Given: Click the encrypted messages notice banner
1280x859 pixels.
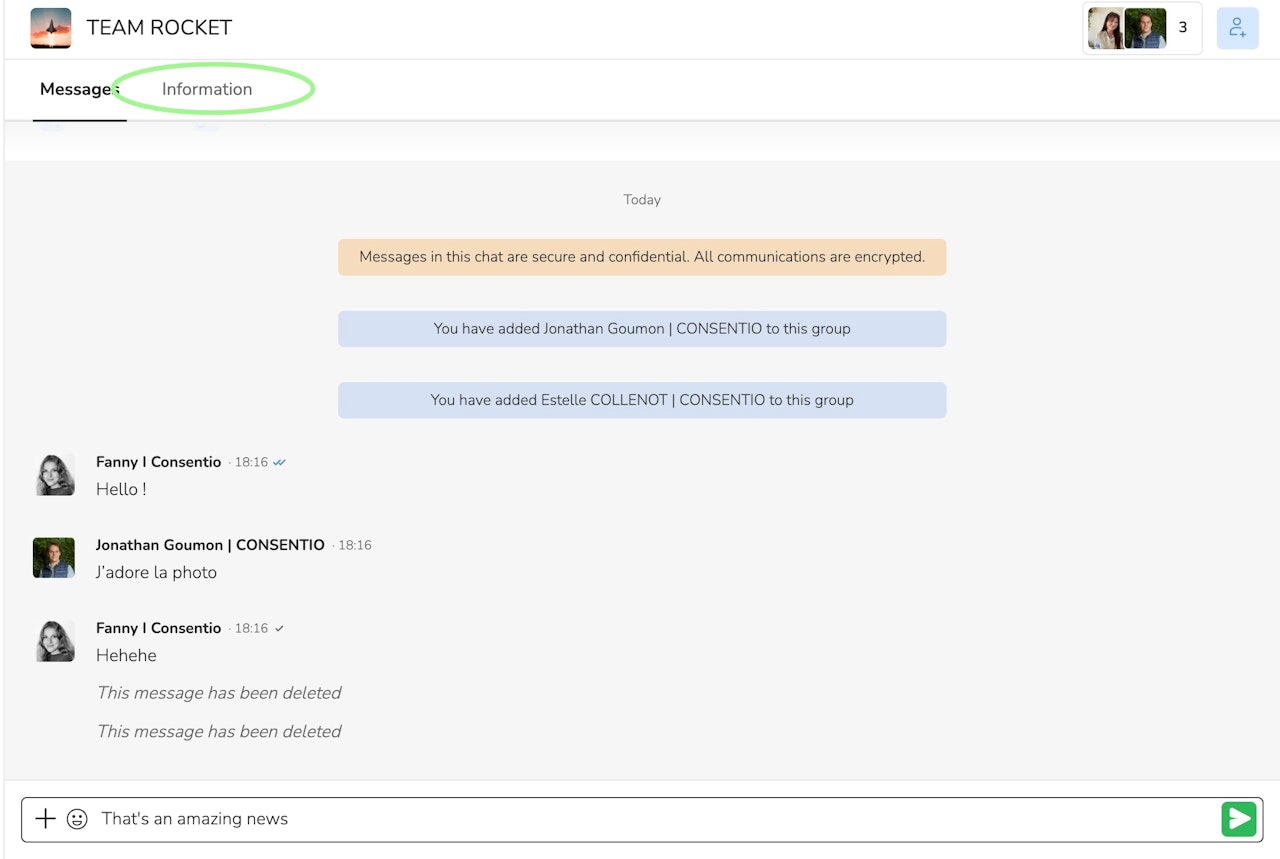Looking at the screenshot, I should (642, 257).
